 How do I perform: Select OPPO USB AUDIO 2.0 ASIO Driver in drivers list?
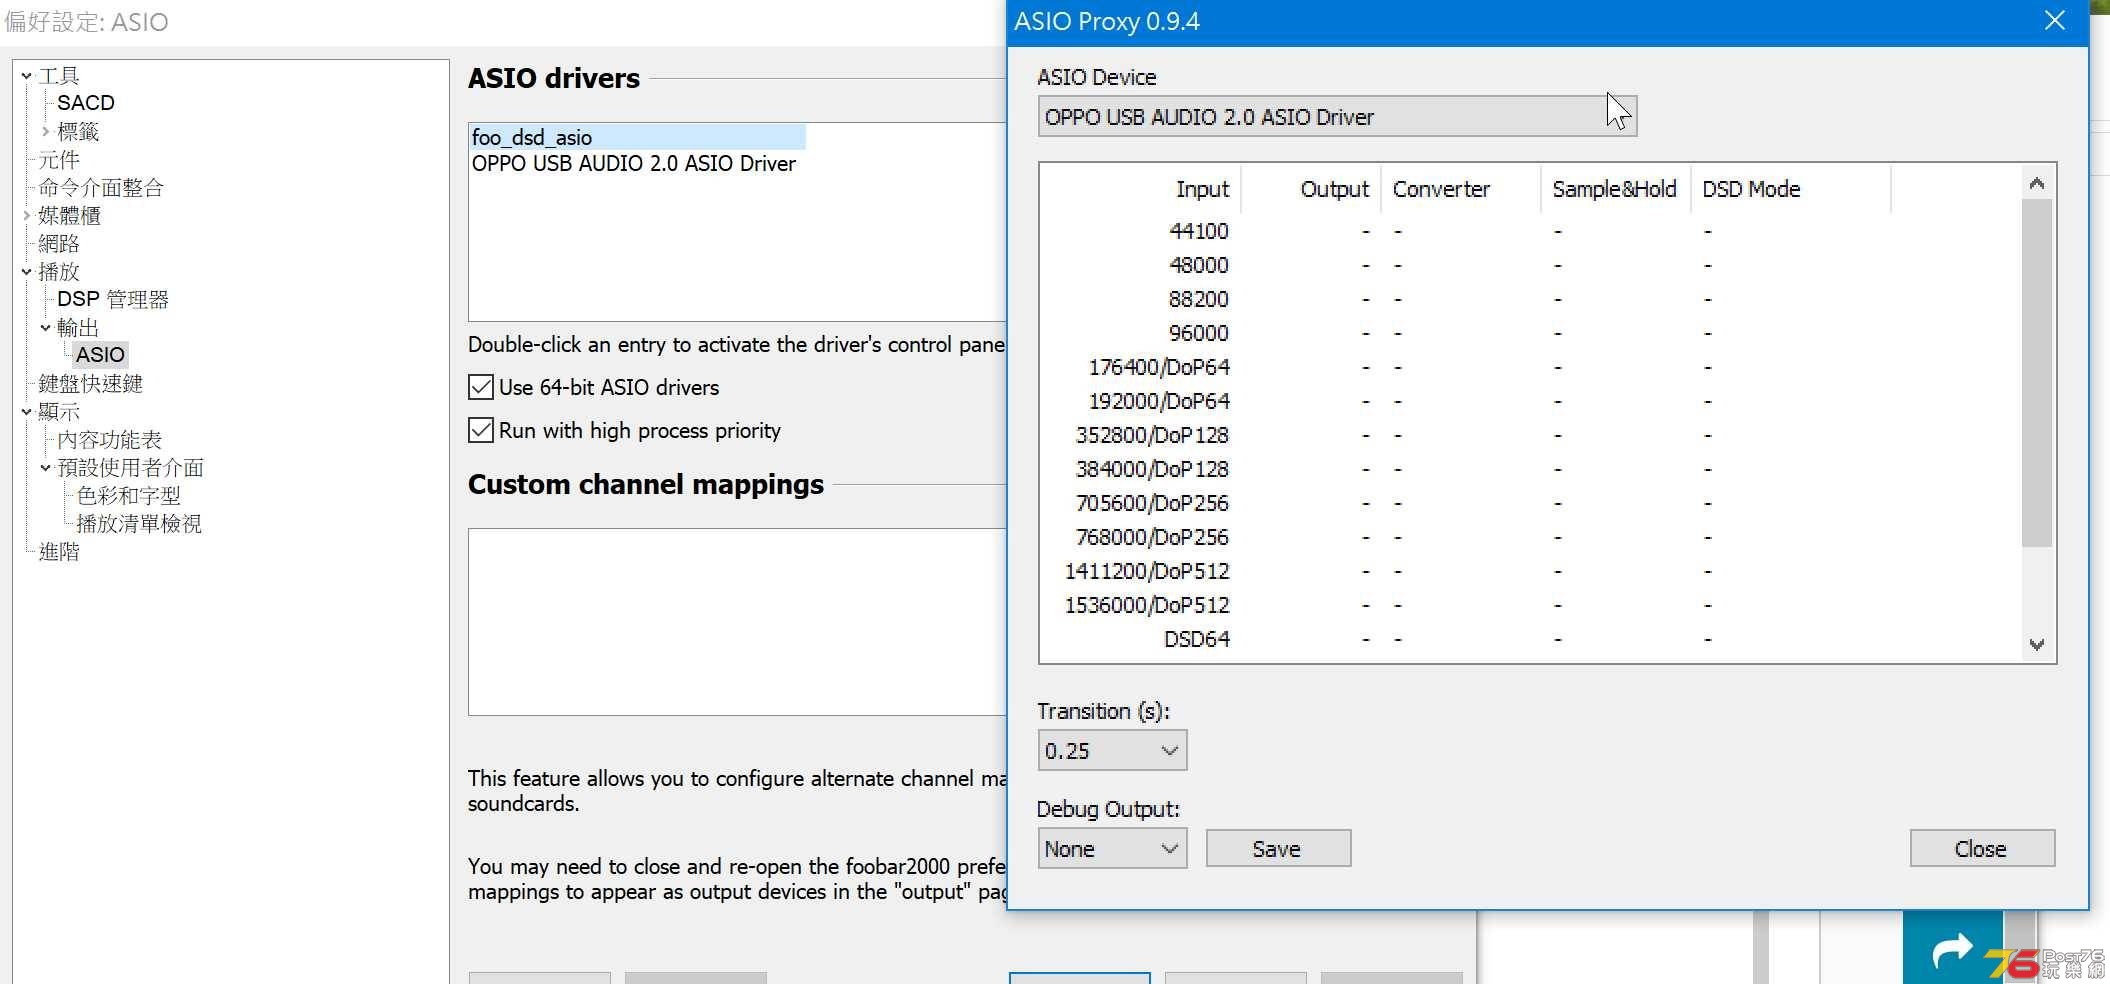click(633, 164)
